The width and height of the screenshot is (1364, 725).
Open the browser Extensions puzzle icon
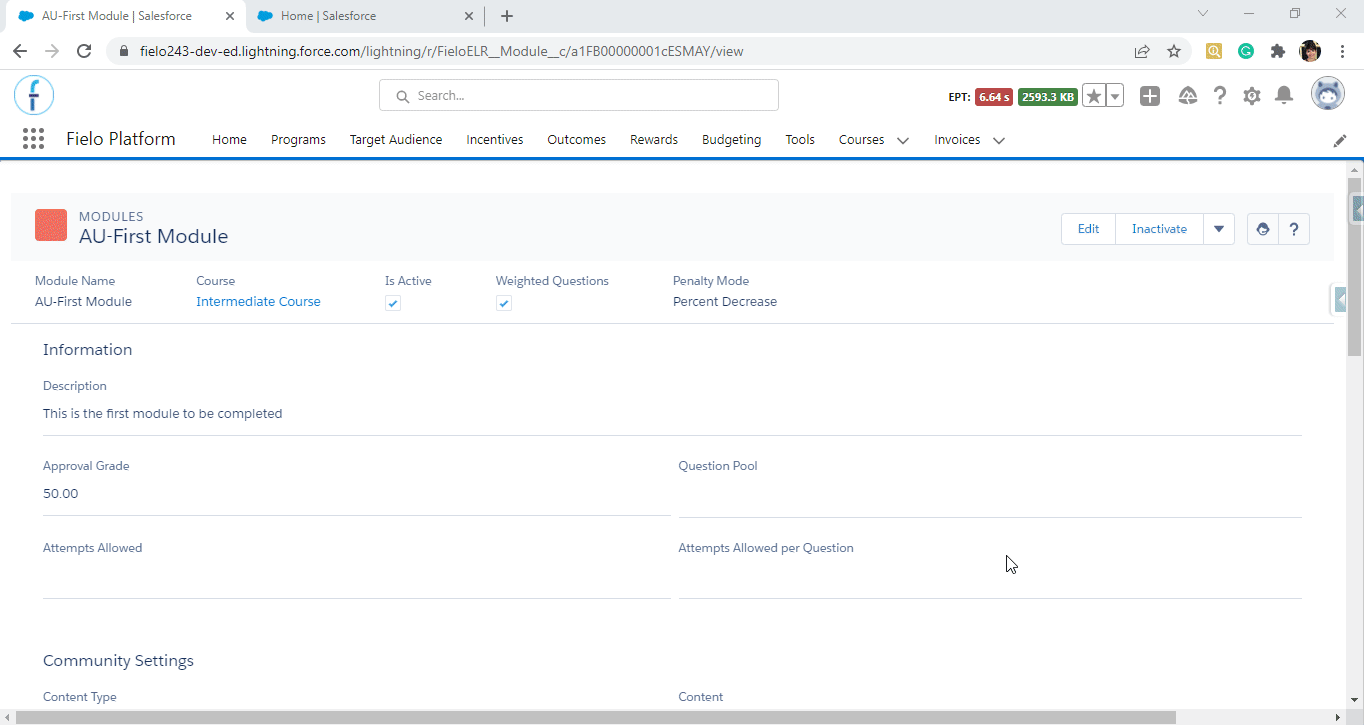tap(1278, 51)
